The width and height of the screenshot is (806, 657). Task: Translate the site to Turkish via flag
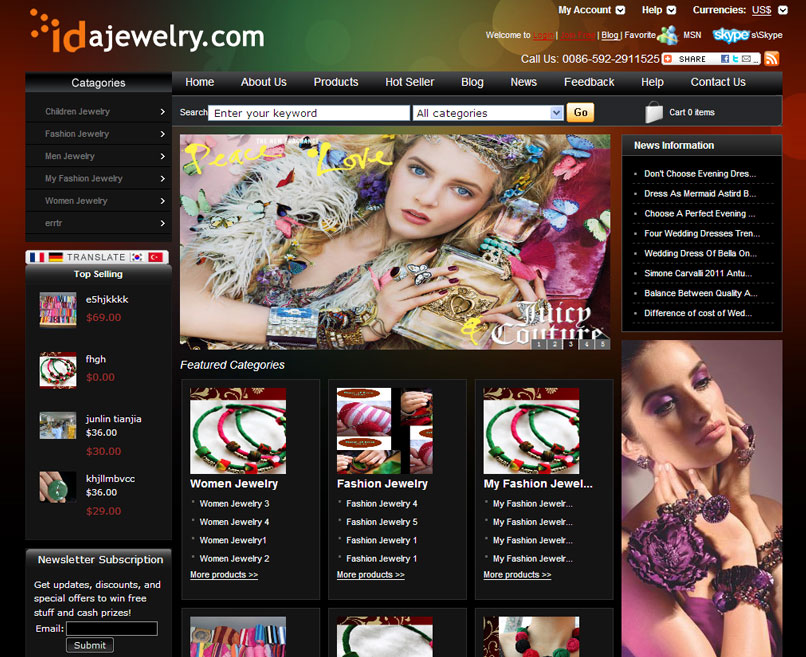point(155,257)
